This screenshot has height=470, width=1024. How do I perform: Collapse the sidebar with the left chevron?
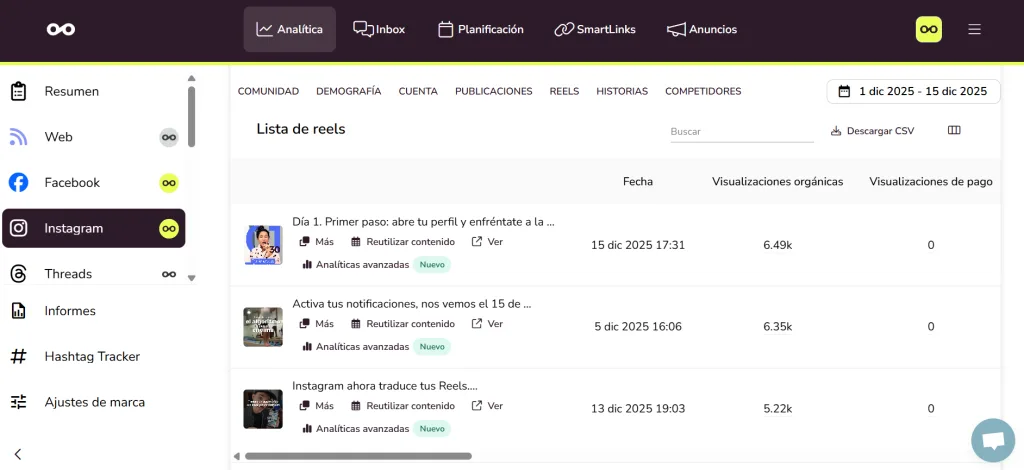18,454
